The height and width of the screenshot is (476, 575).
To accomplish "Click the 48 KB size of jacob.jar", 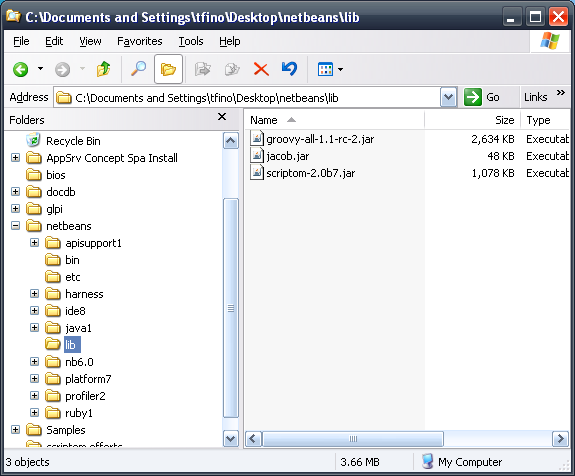I will click(501, 156).
